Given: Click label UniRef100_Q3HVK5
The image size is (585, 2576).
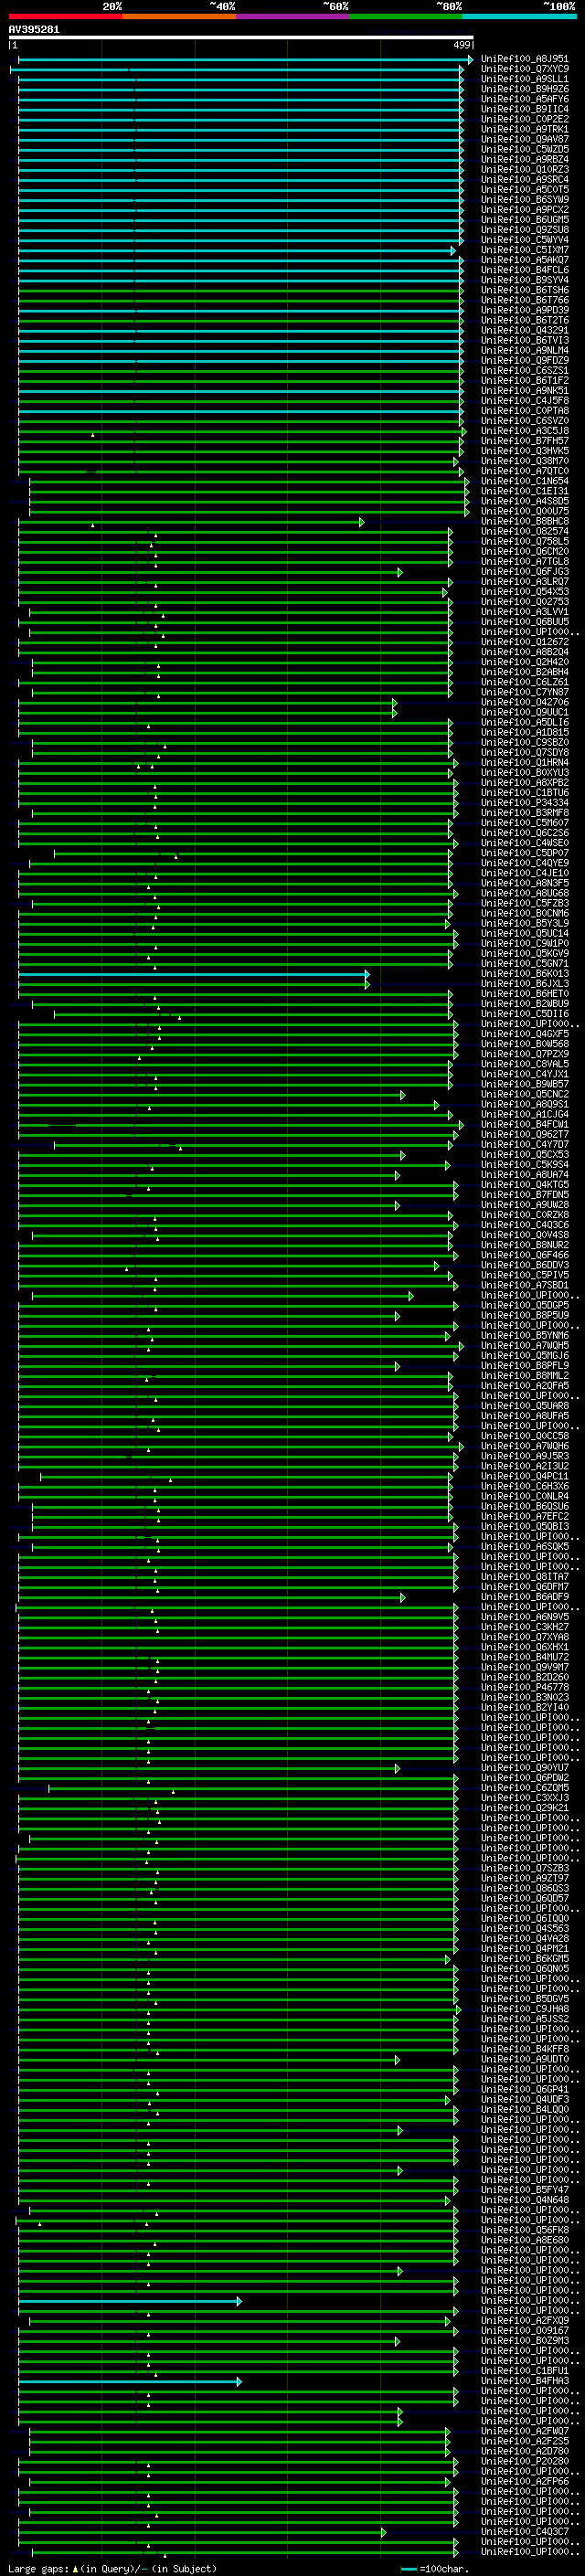Looking at the screenshot, I should click(525, 451).
